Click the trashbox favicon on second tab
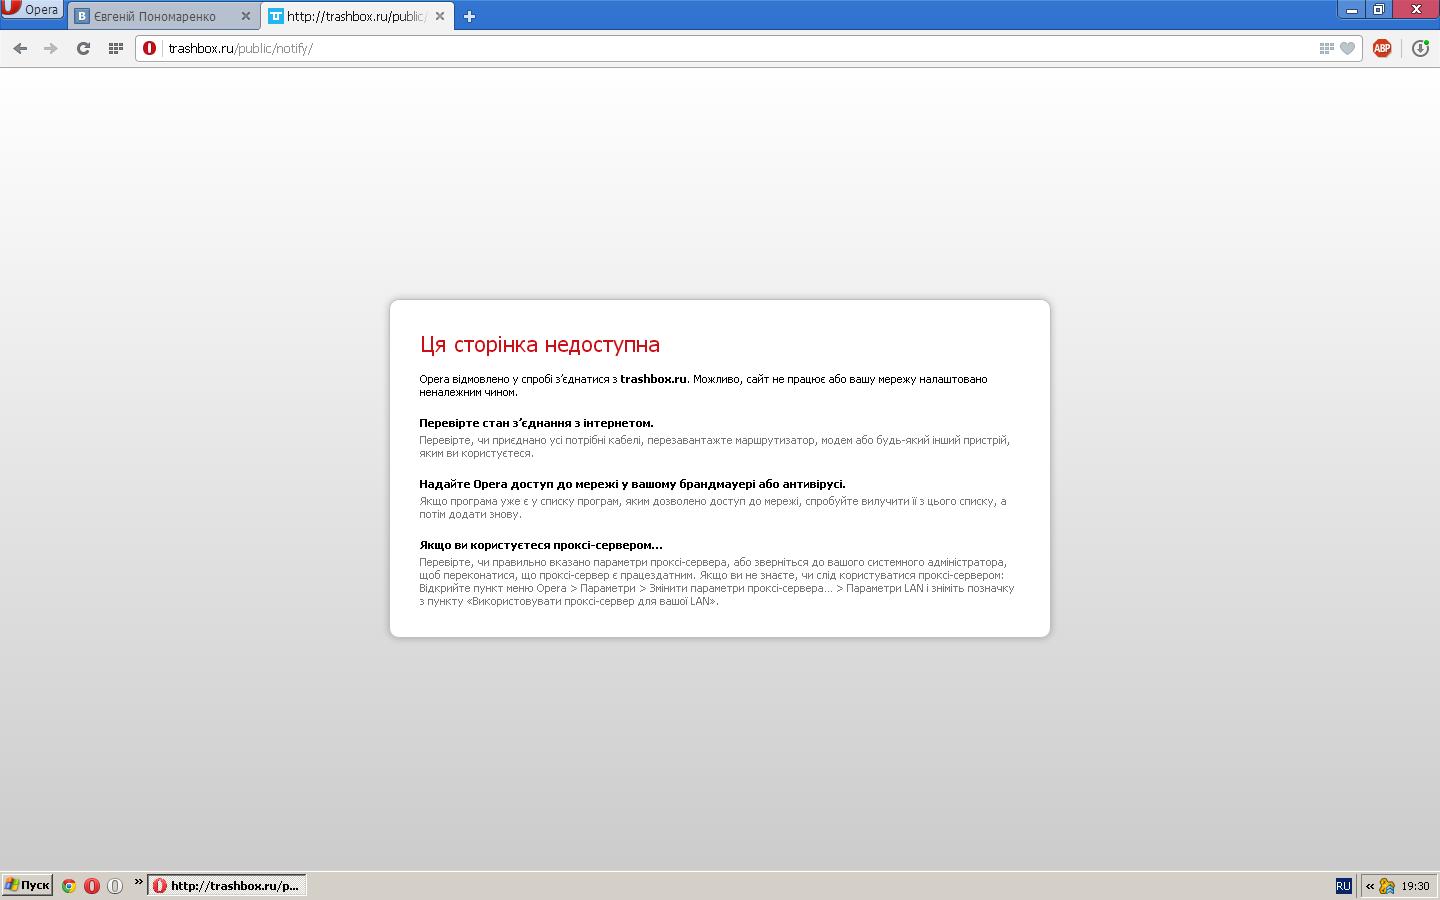Screen dimensions: 1440x900 [276, 16]
